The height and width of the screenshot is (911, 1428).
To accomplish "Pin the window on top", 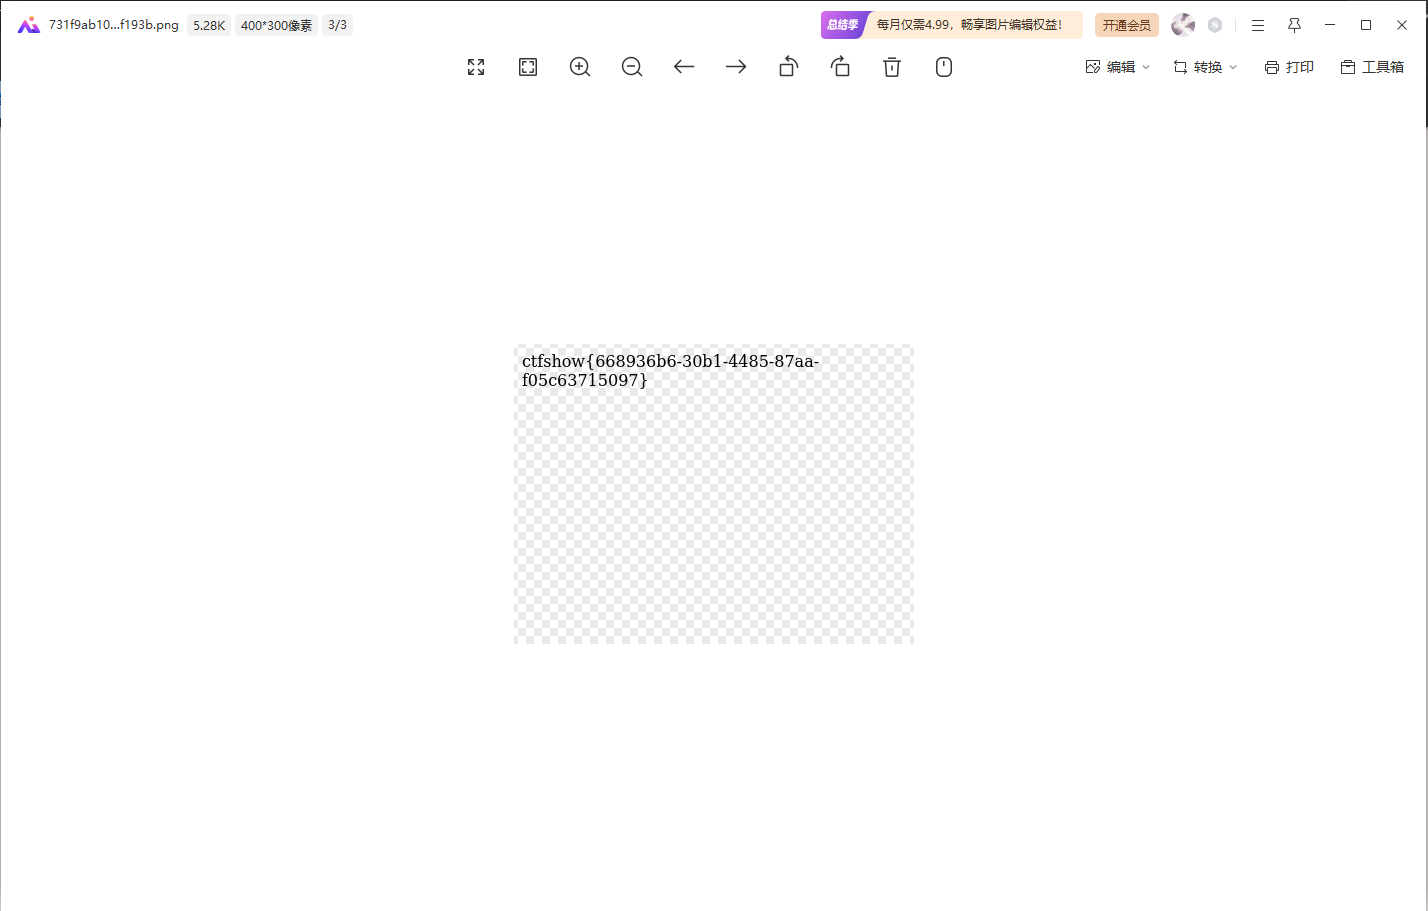I will coord(1294,25).
